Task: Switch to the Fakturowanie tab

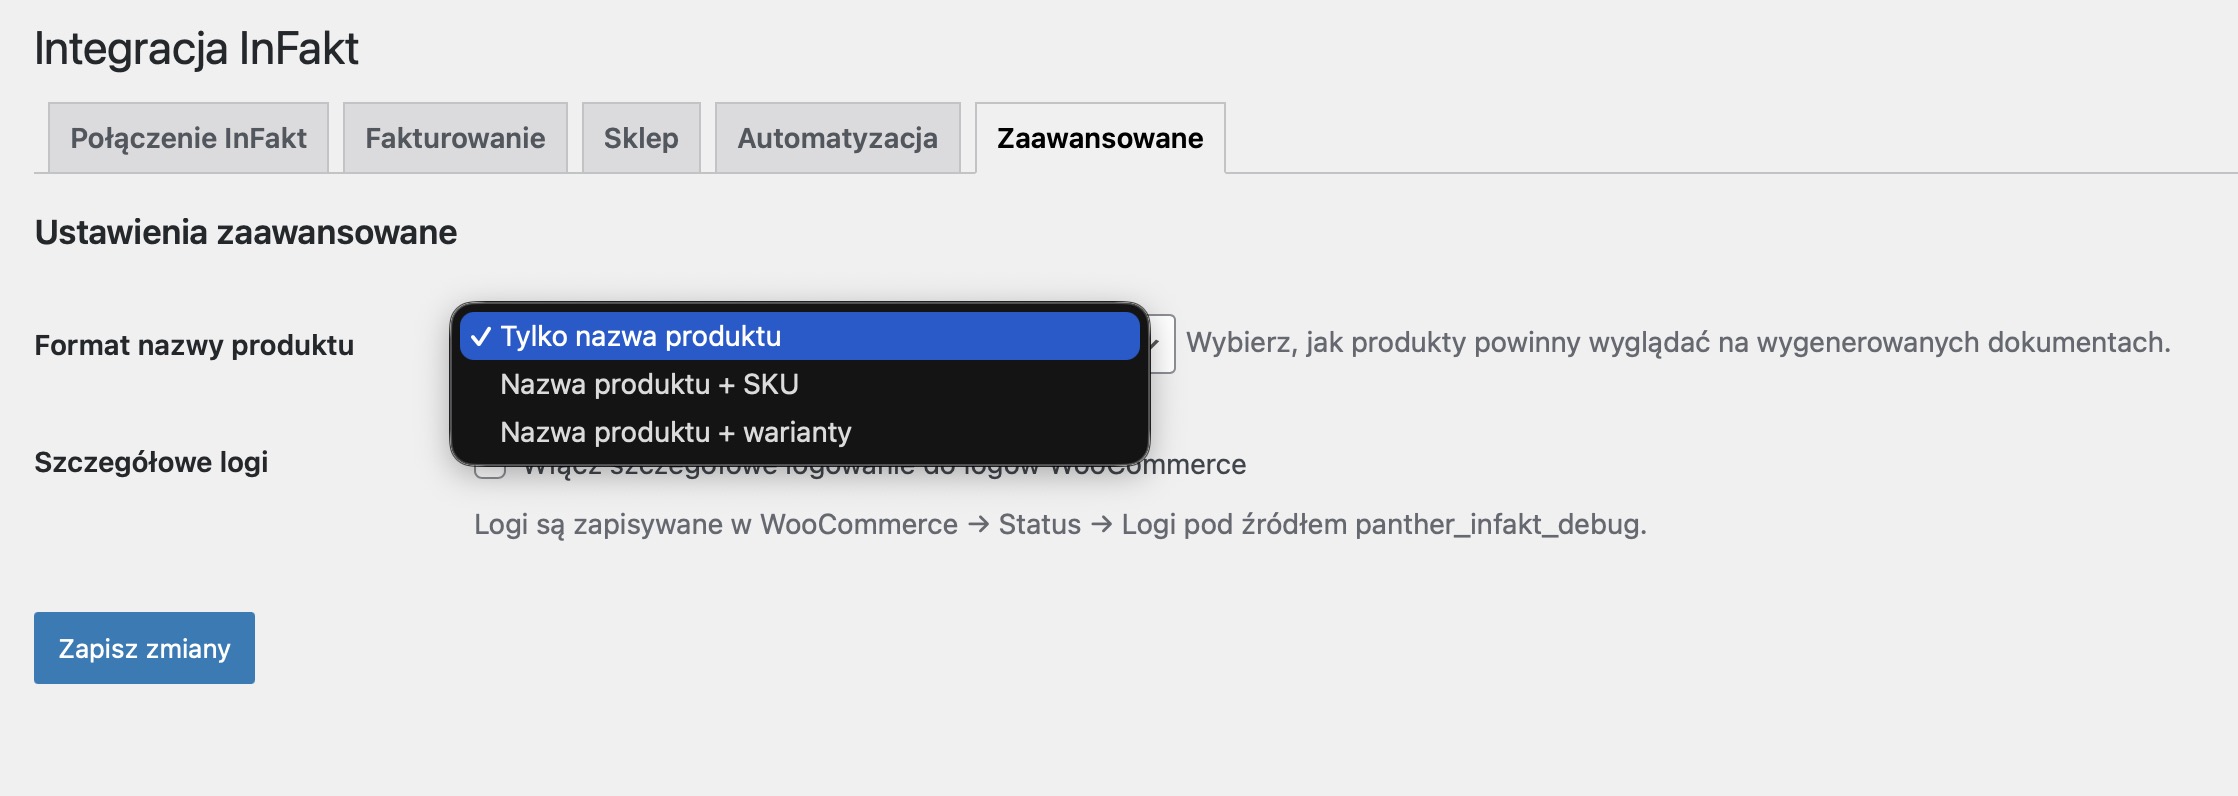Action: tap(455, 138)
